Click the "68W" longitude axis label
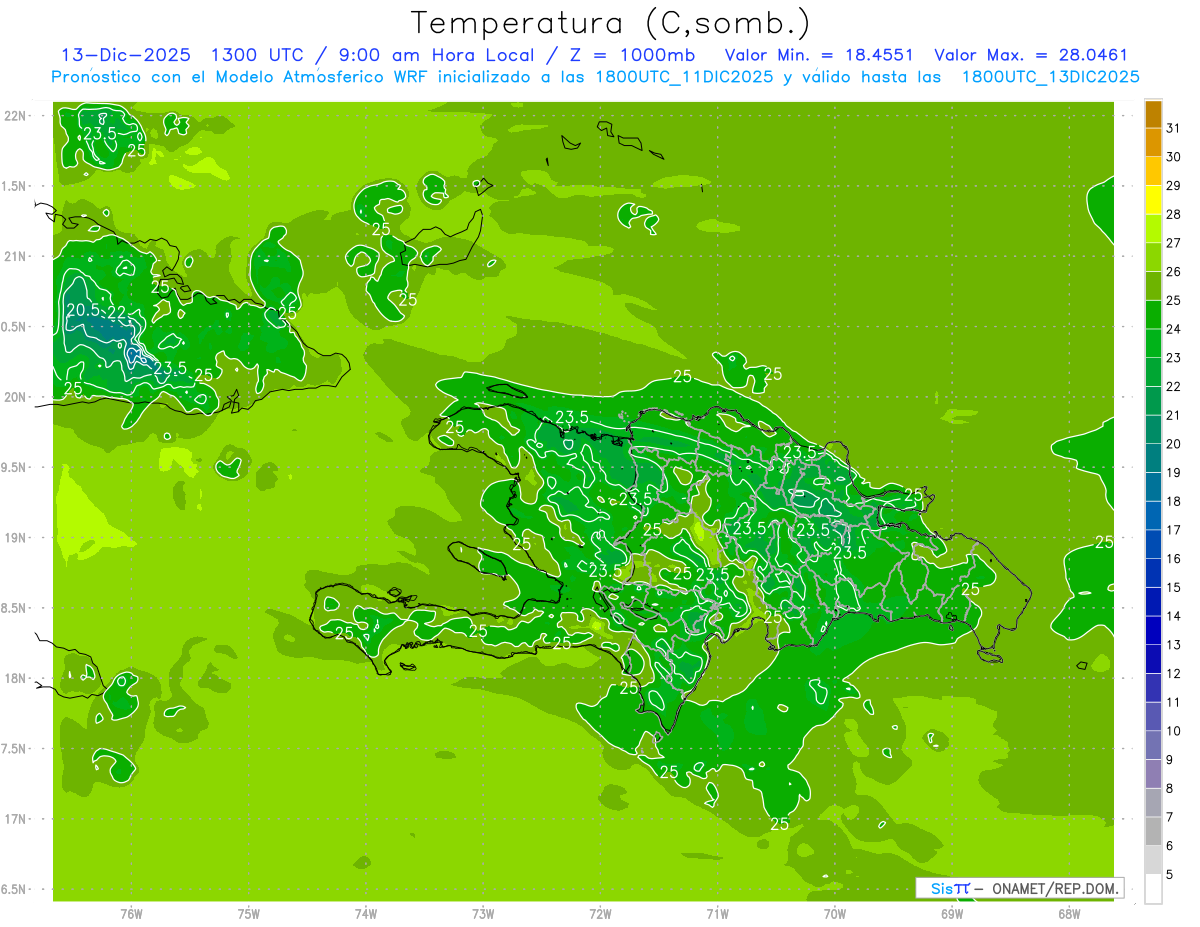The width and height of the screenshot is (1200, 927). pyautogui.click(x=1069, y=913)
